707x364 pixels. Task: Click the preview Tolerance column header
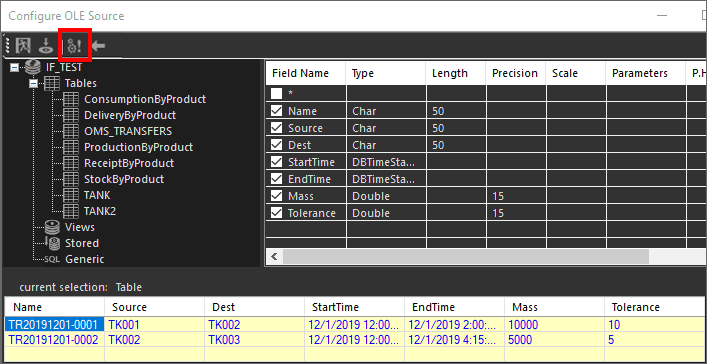tap(655, 307)
